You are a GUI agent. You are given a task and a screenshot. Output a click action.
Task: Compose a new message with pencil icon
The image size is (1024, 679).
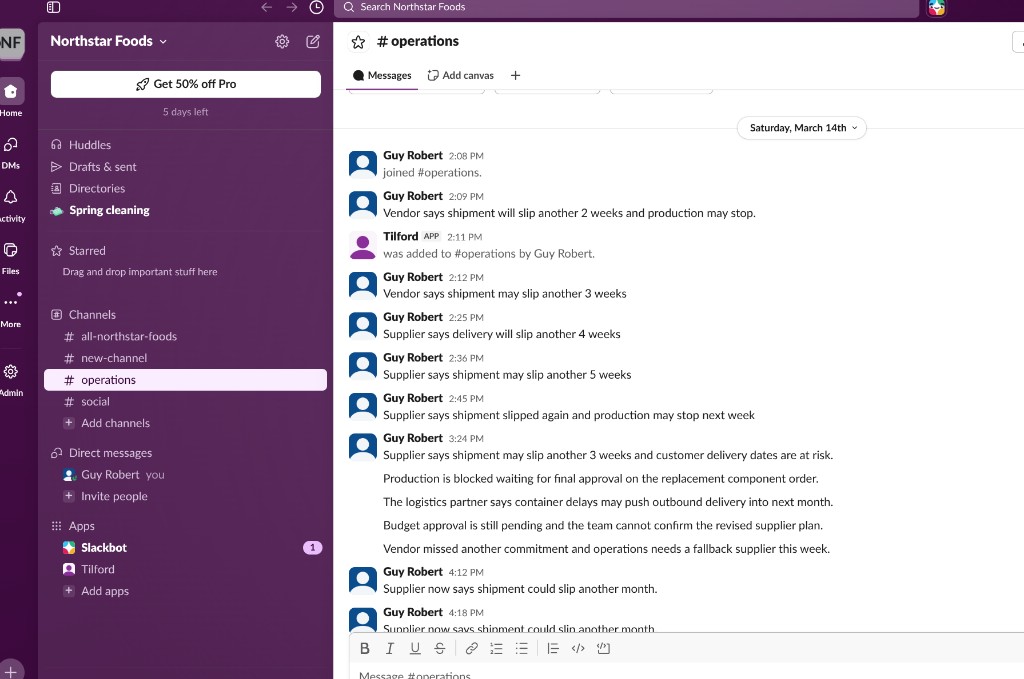[313, 42]
